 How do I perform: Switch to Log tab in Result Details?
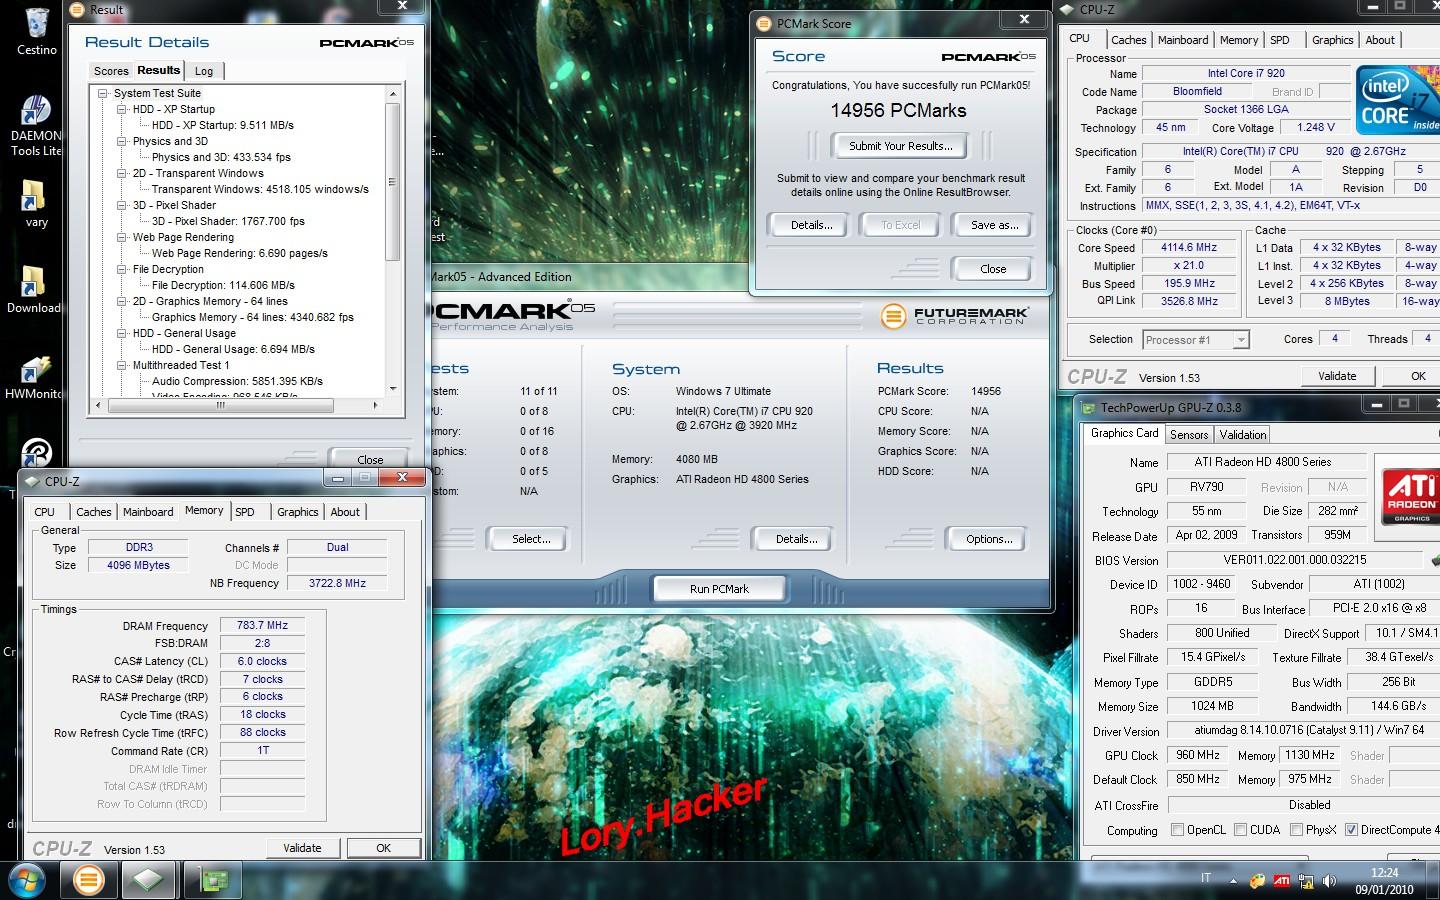pyautogui.click(x=204, y=71)
